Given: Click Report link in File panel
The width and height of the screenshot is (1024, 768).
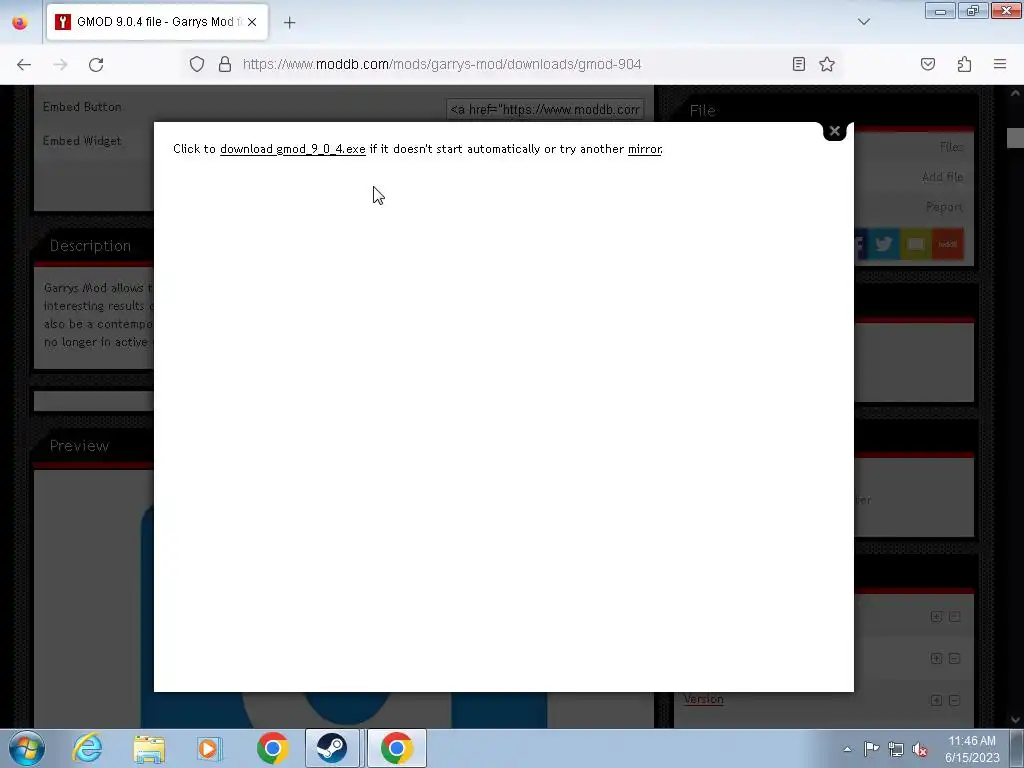Looking at the screenshot, I should [x=944, y=207].
